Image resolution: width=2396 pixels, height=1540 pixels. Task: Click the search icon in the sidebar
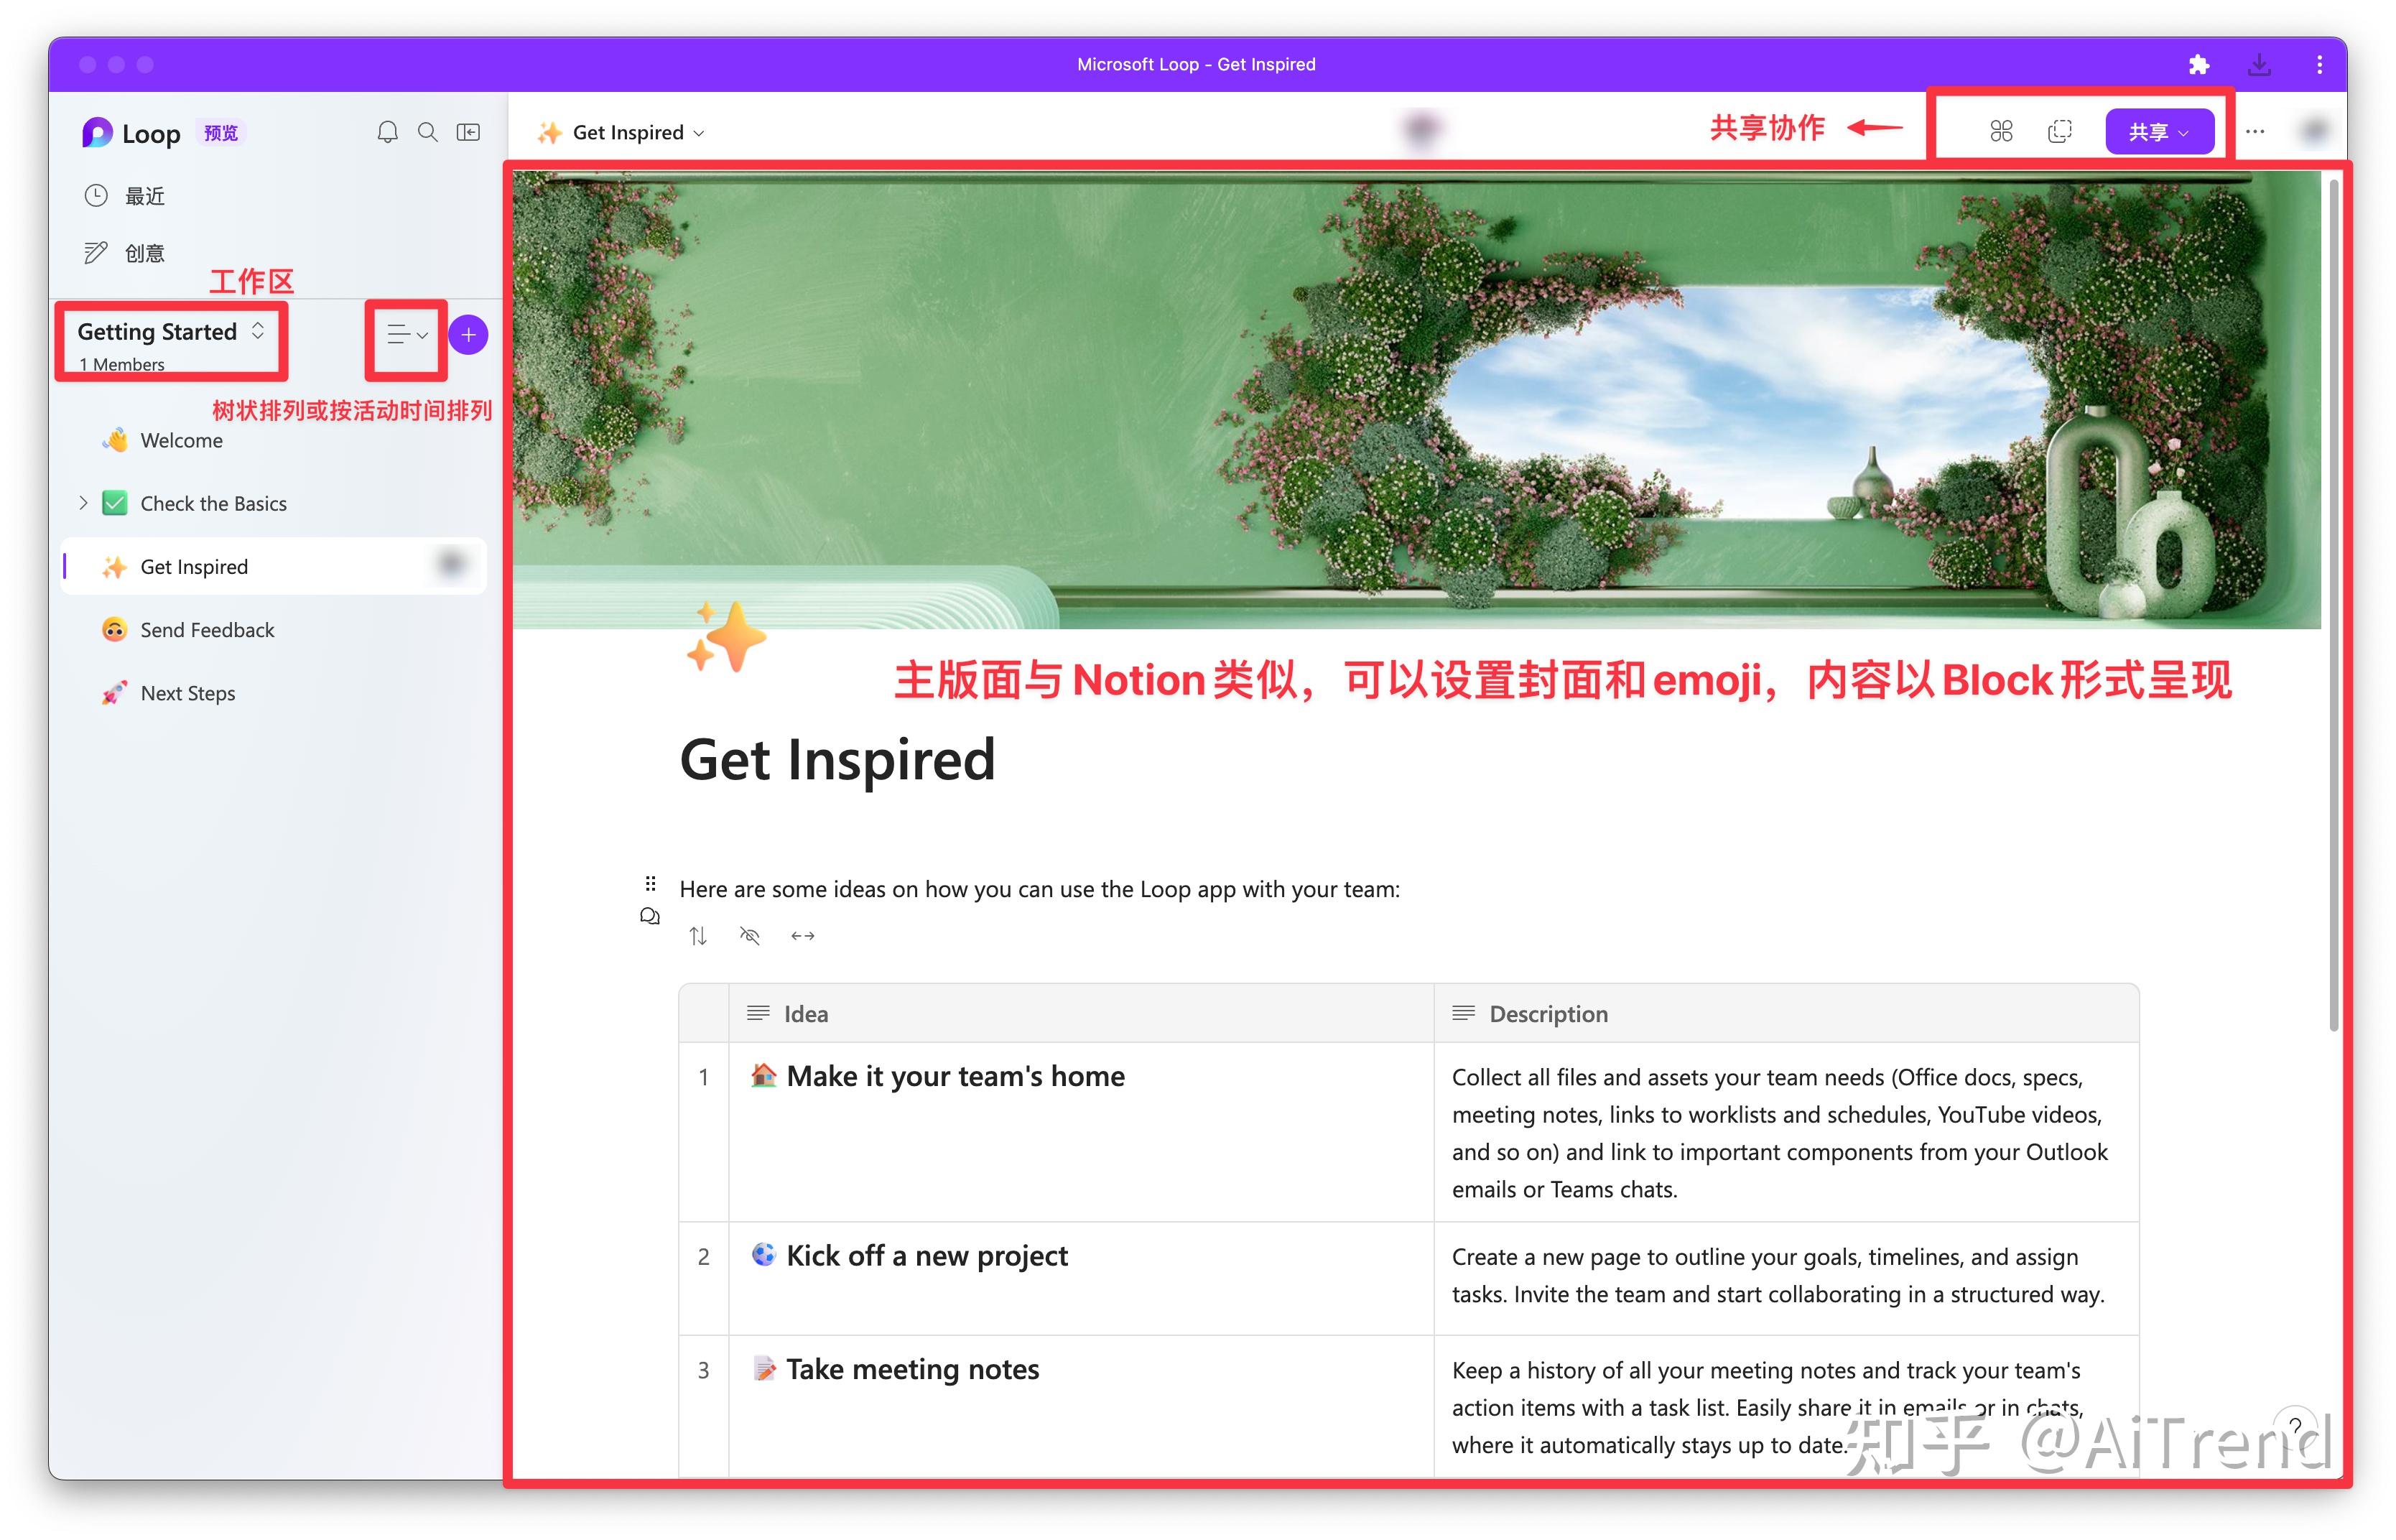428,131
